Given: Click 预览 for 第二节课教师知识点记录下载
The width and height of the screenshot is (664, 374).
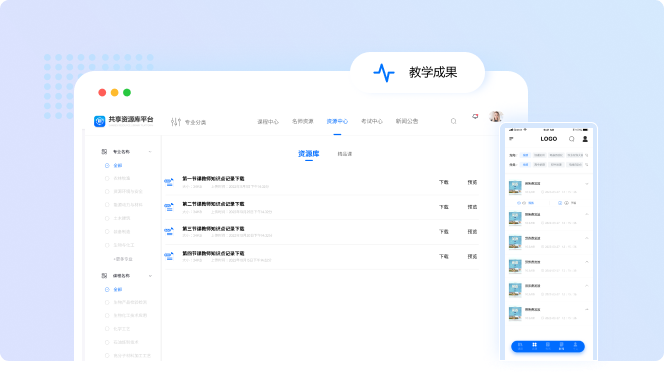Looking at the screenshot, I should 472,207.
